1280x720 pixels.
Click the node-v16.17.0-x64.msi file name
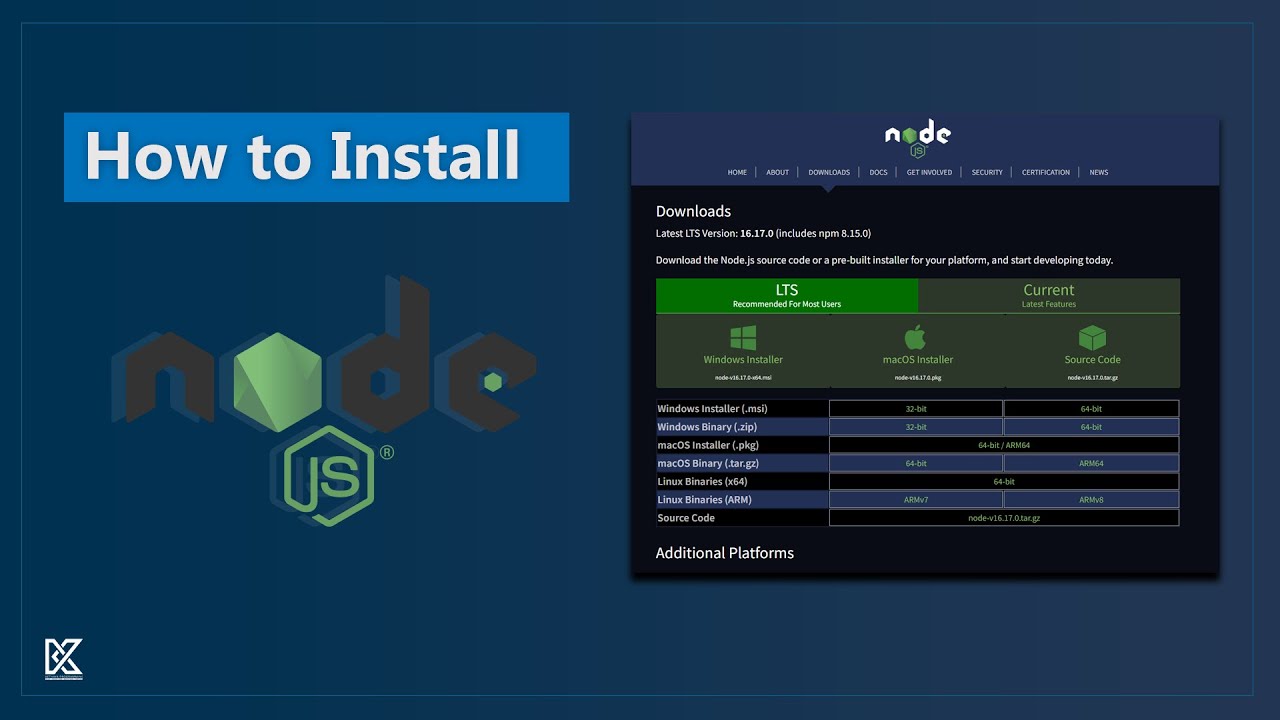pyautogui.click(x=743, y=378)
